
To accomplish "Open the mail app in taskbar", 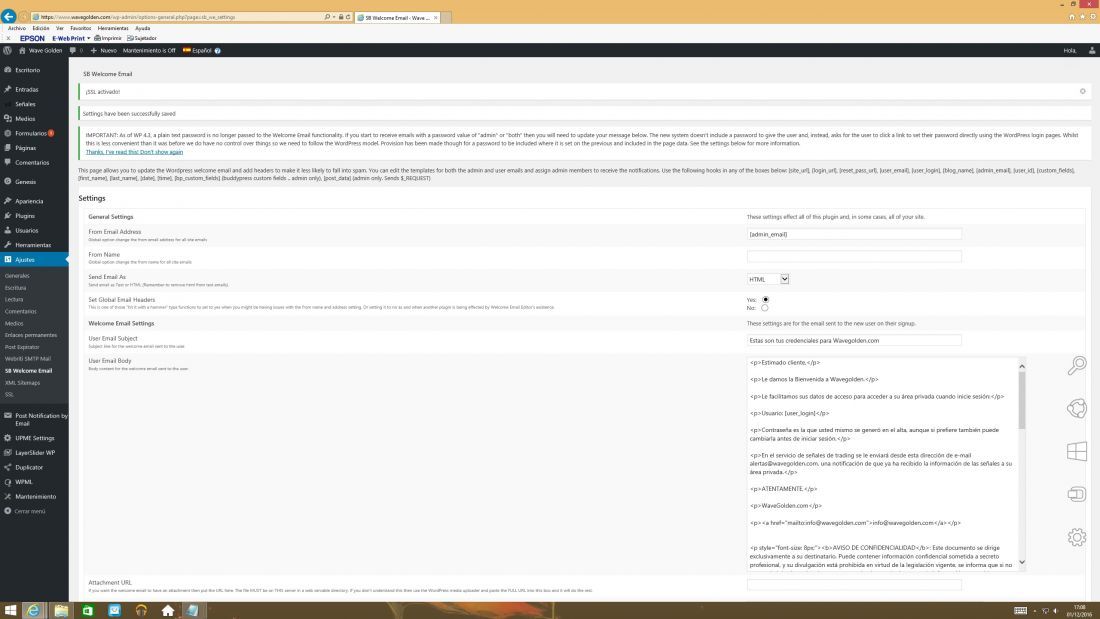I will click(x=114, y=611).
